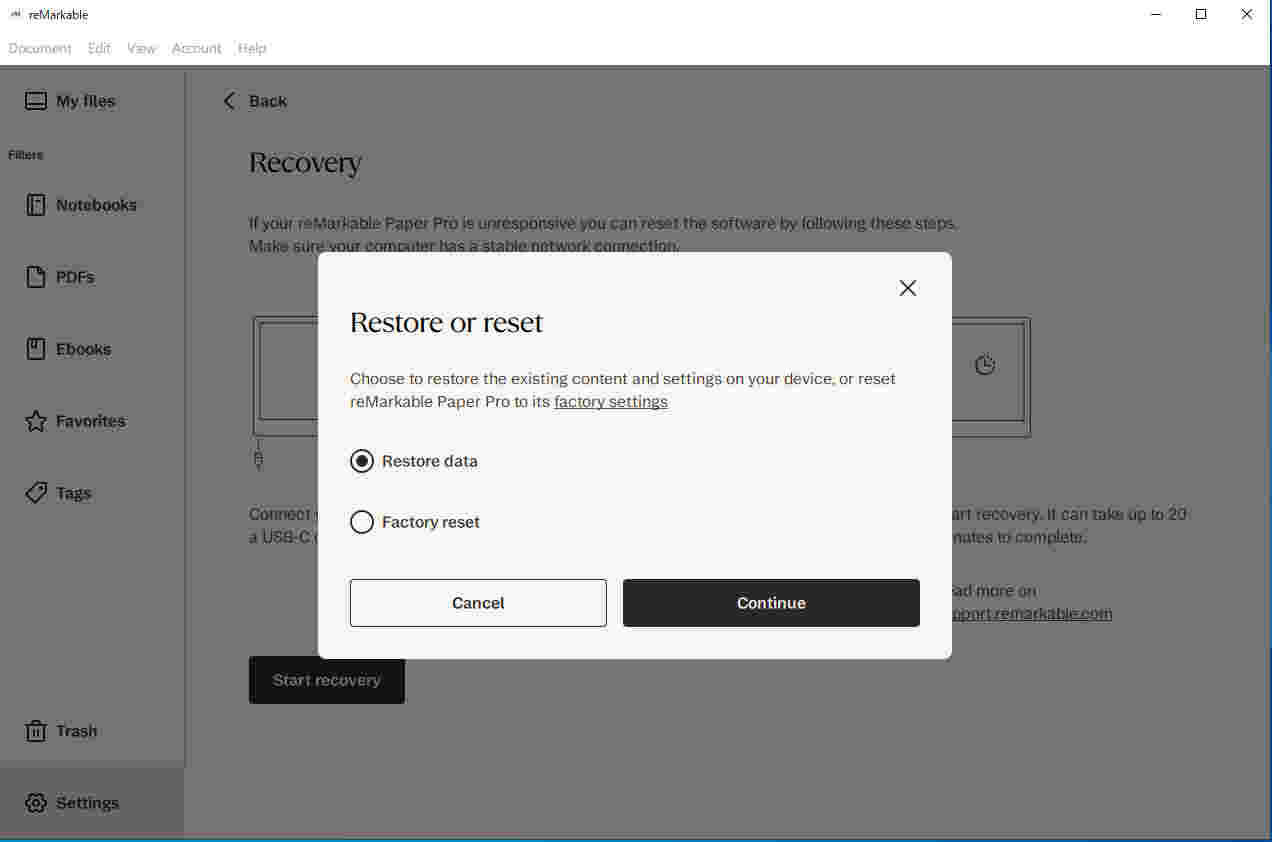Select the Notebooks filter icon
This screenshot has height=842, width=1272.
(x=36, y=205)
